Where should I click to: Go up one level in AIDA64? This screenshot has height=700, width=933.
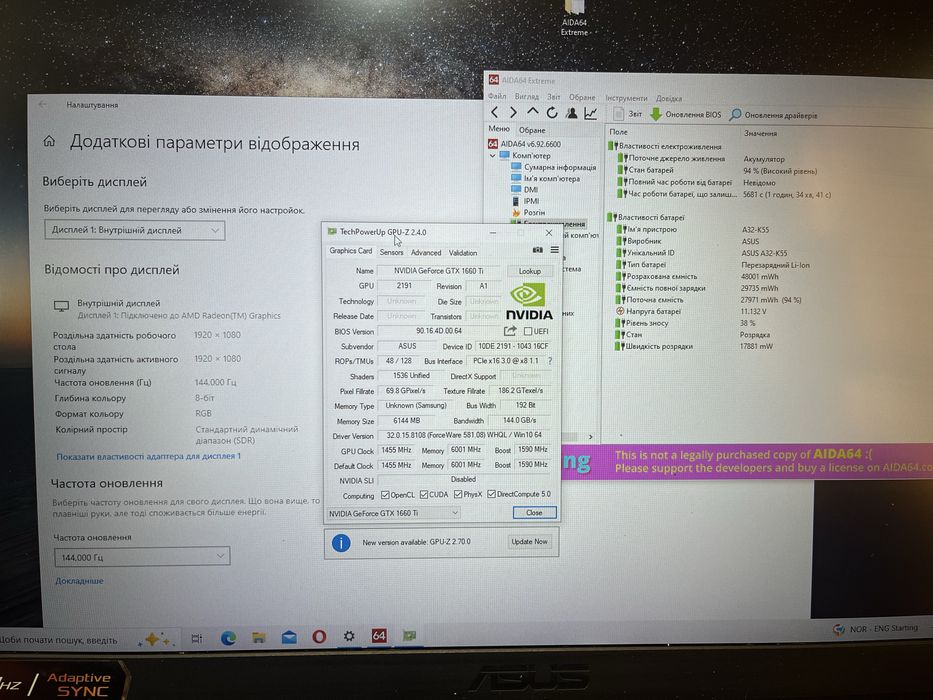(x=533, y=112)
